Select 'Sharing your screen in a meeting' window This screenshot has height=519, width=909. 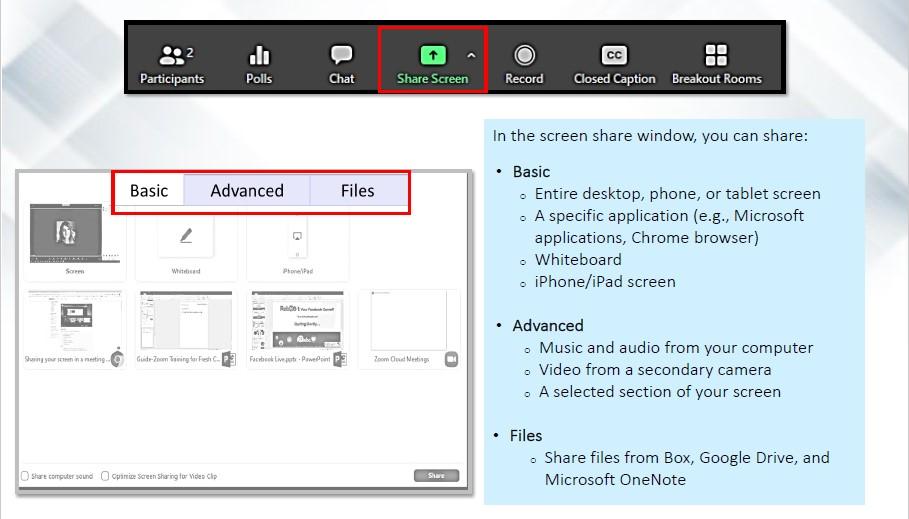click(75, 329)
